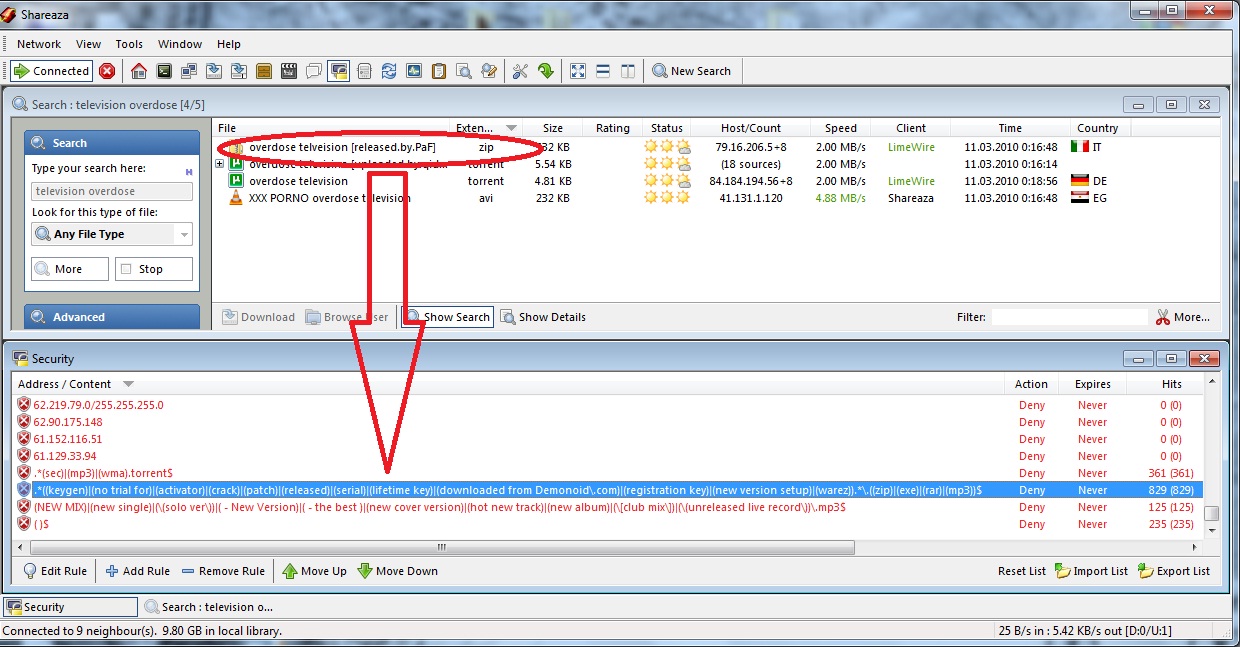Click the Extension column sort arrow
This screenshot has width=1240, height=647.
(512, 128)
